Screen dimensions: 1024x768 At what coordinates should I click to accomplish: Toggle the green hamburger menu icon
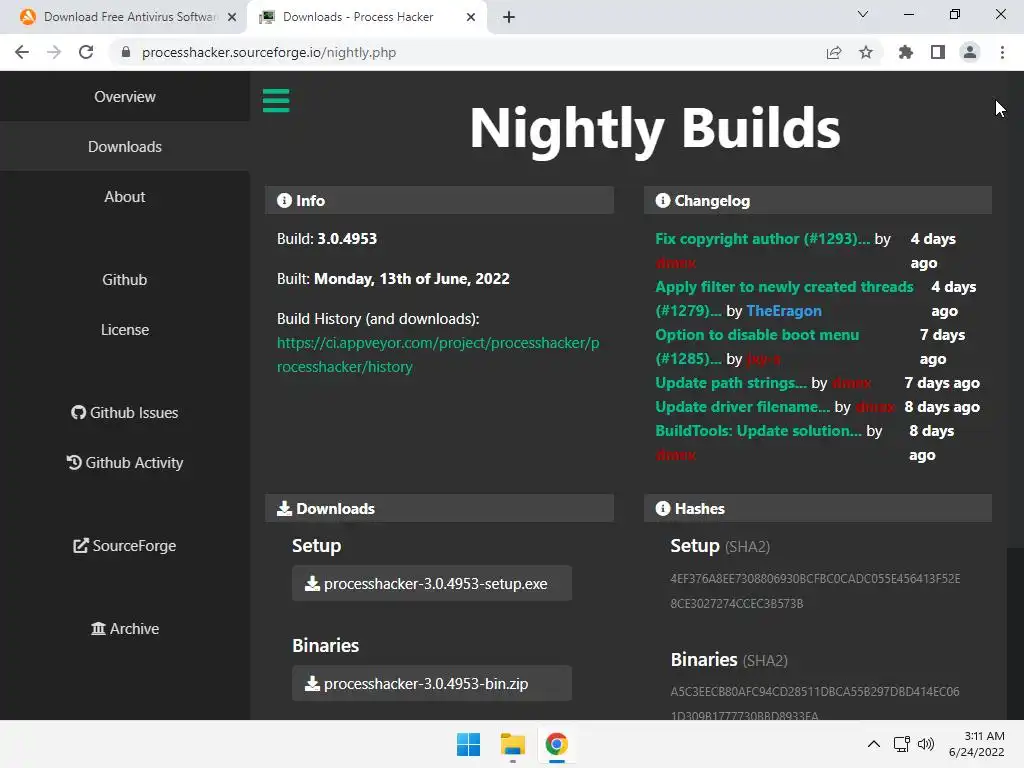pos(276,101)
